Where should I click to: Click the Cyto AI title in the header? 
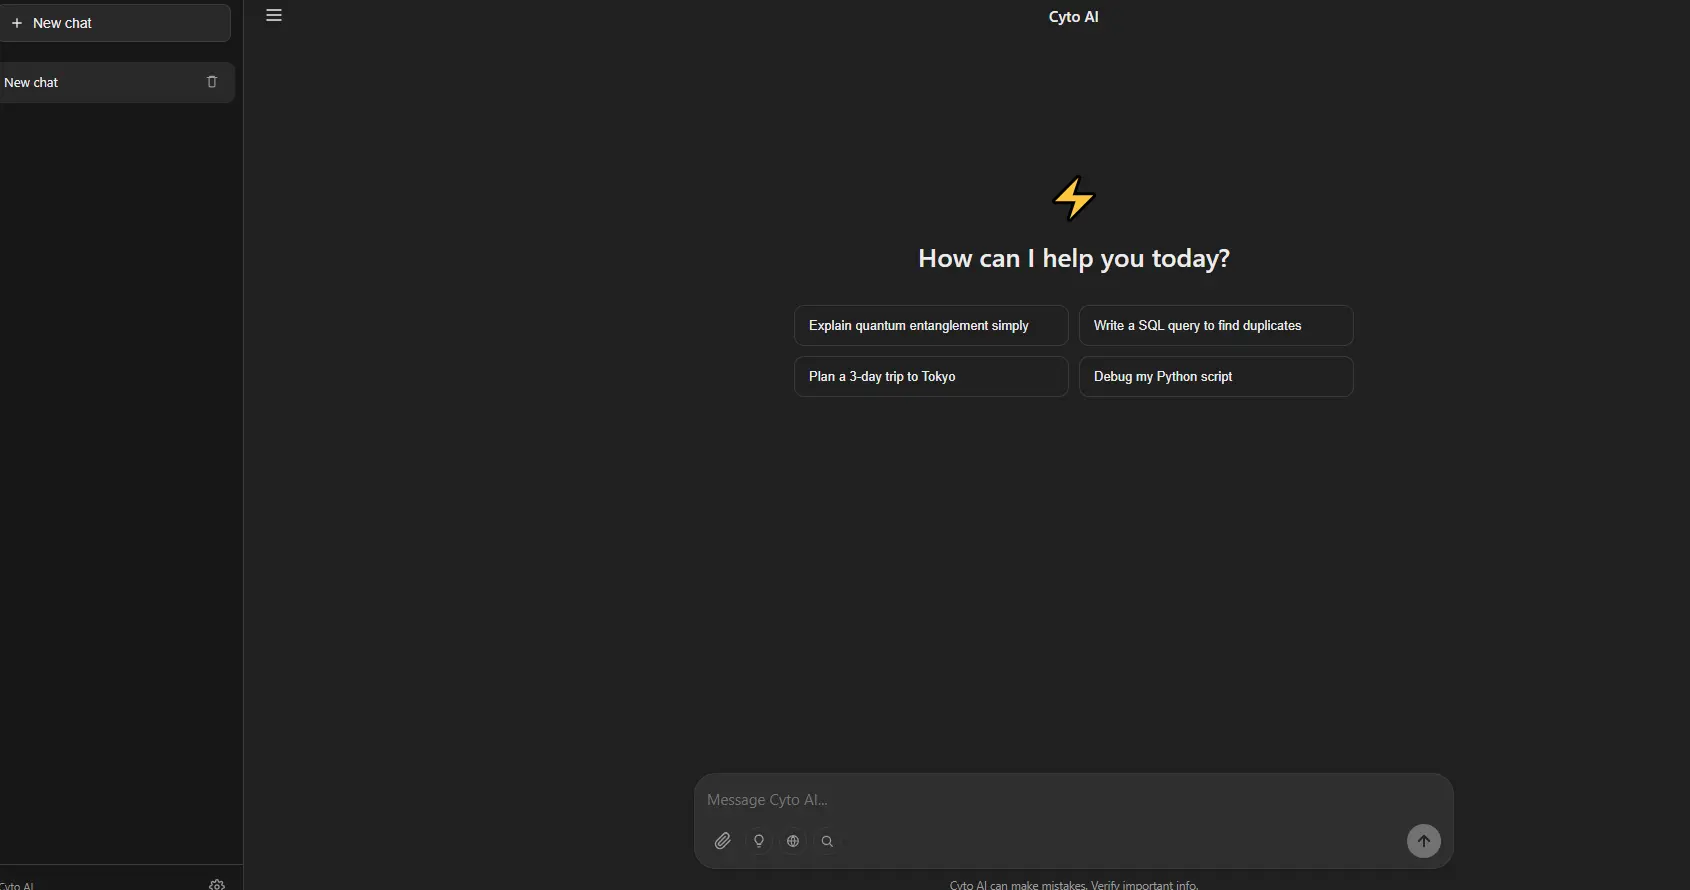1073,16
